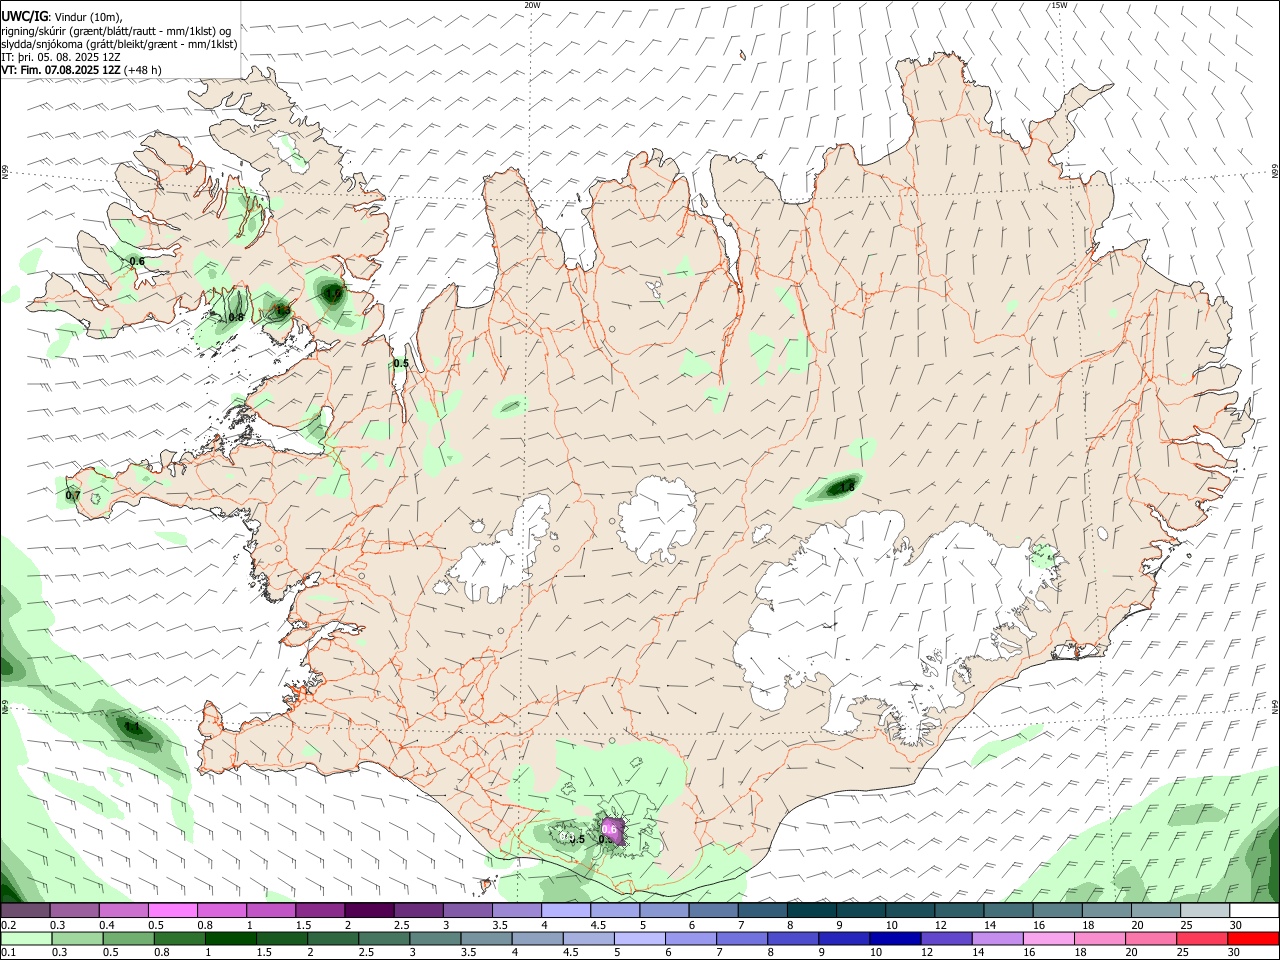The width and height of the screenshot is (1280, 960).
Task: Pick the upper-row white swatch above 30
Action: [x=1254, y=911]
